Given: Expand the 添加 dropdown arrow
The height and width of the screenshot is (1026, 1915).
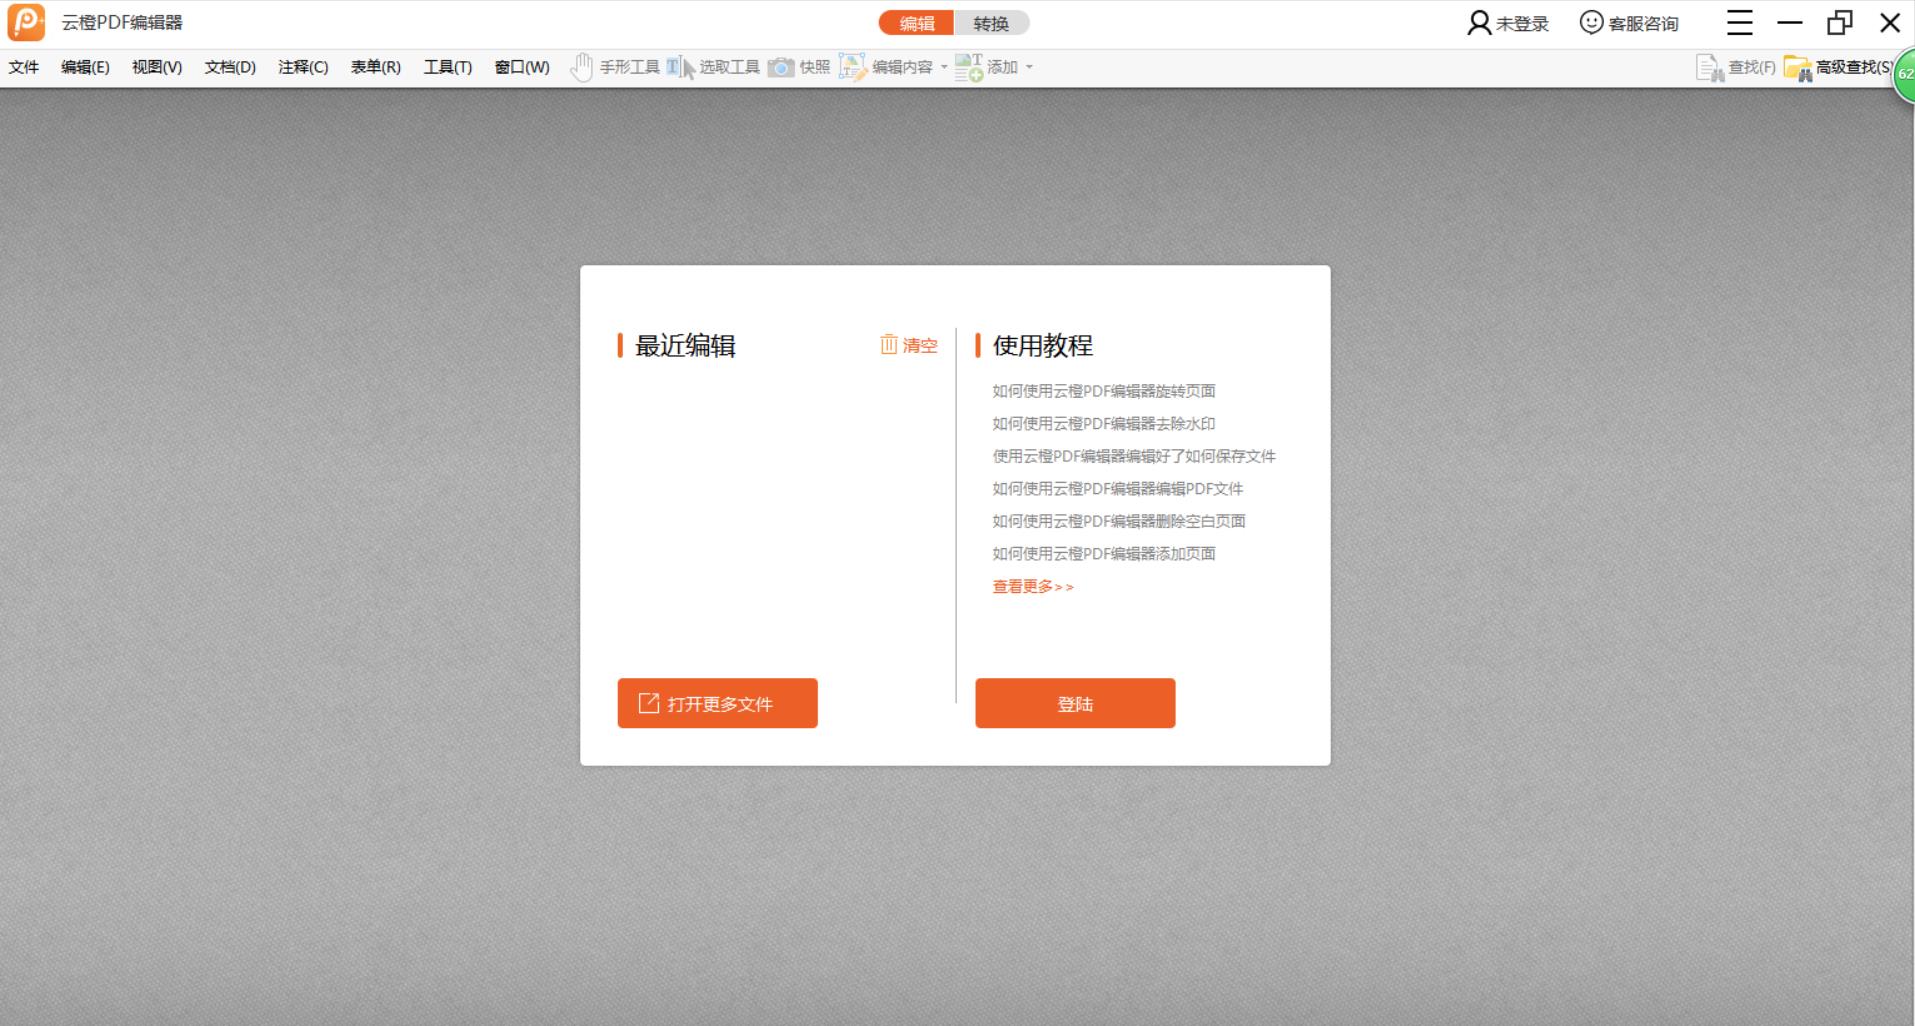Looking at the screenshot, I should pos(1029,67).
